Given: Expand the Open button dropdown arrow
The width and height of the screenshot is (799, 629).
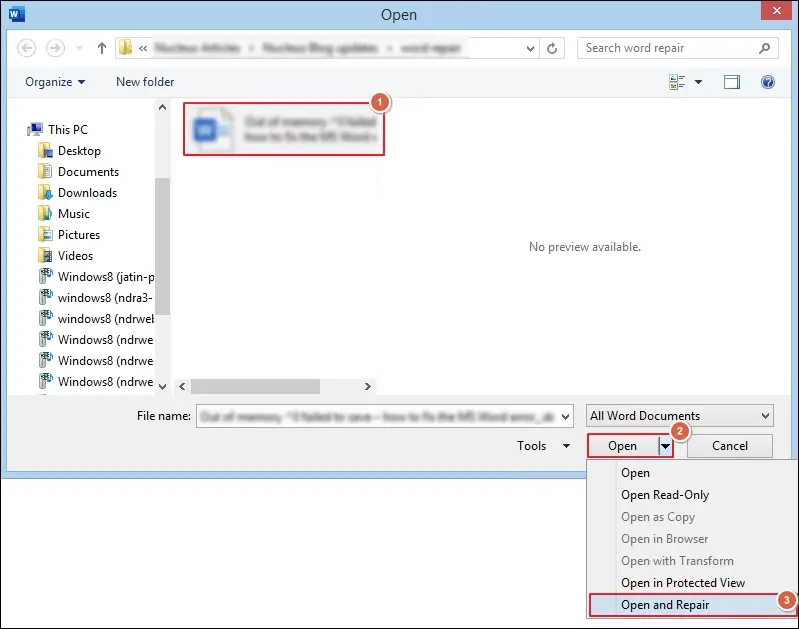Looking at the screenshot, I should tap(665, 447).
